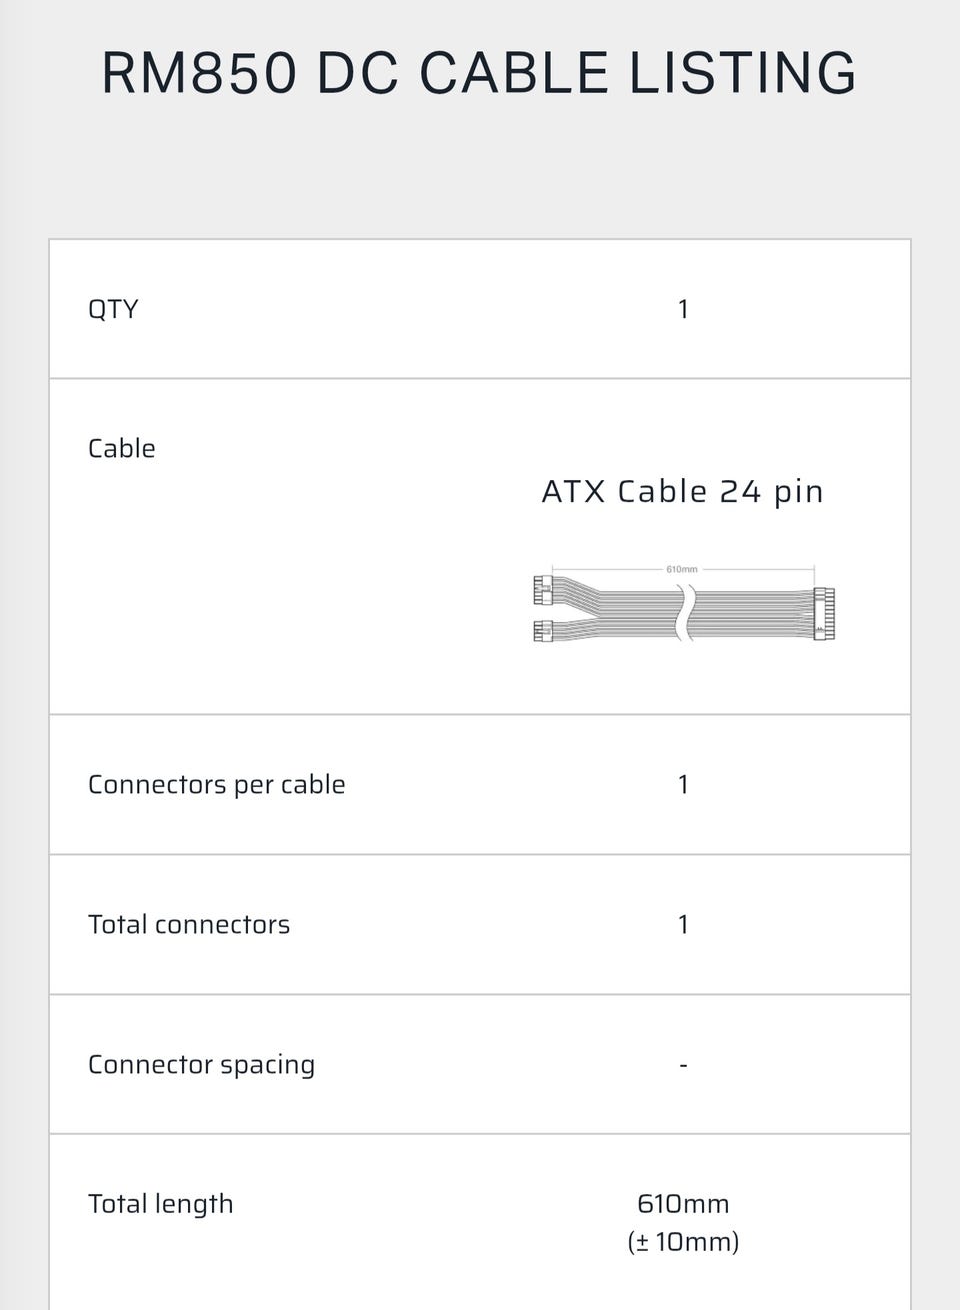Click the dash value for Connector spacing
Viewport: 960px width, 1310px height.
coord(683,1065)
